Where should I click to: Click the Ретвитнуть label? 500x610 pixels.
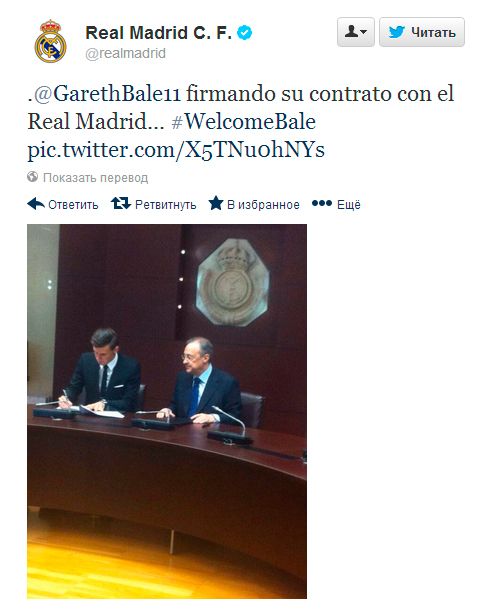coord(165,205)
